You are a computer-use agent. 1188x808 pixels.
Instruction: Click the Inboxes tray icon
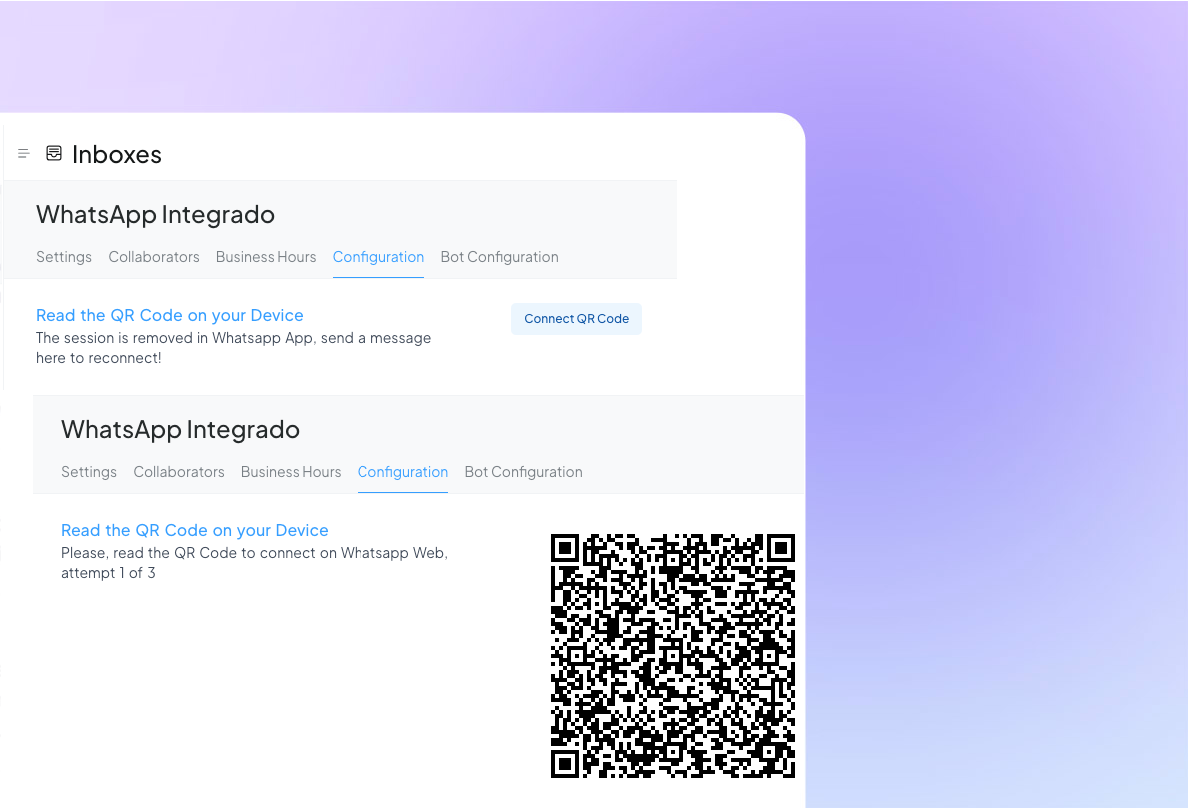click(54, 154)
